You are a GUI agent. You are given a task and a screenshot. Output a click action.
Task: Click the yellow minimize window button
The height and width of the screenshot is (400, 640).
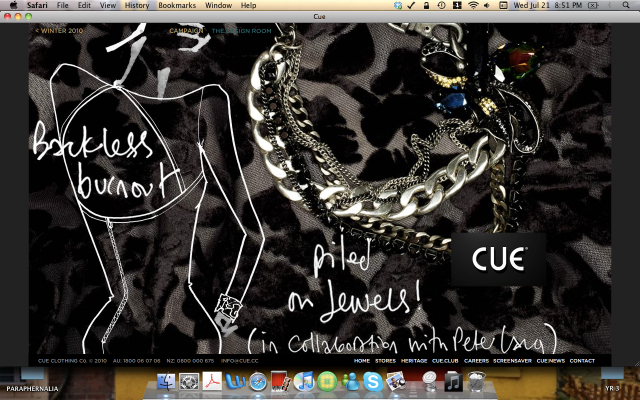pos(18,16)
